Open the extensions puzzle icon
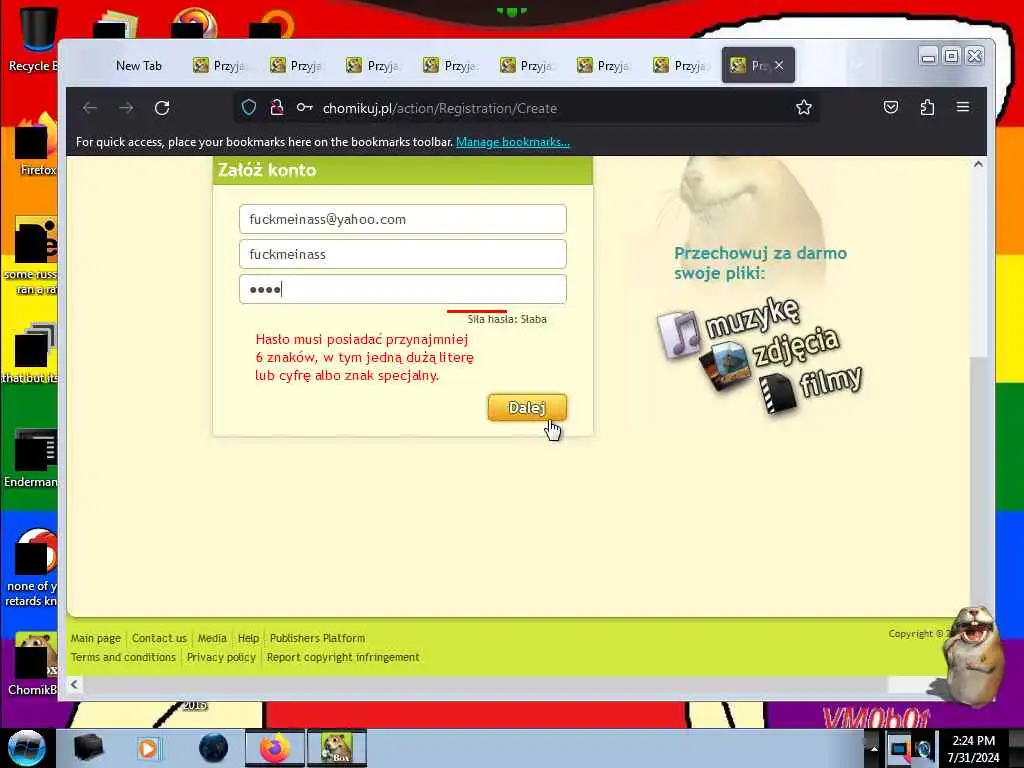1024x768 pixels. click(927, 108)
